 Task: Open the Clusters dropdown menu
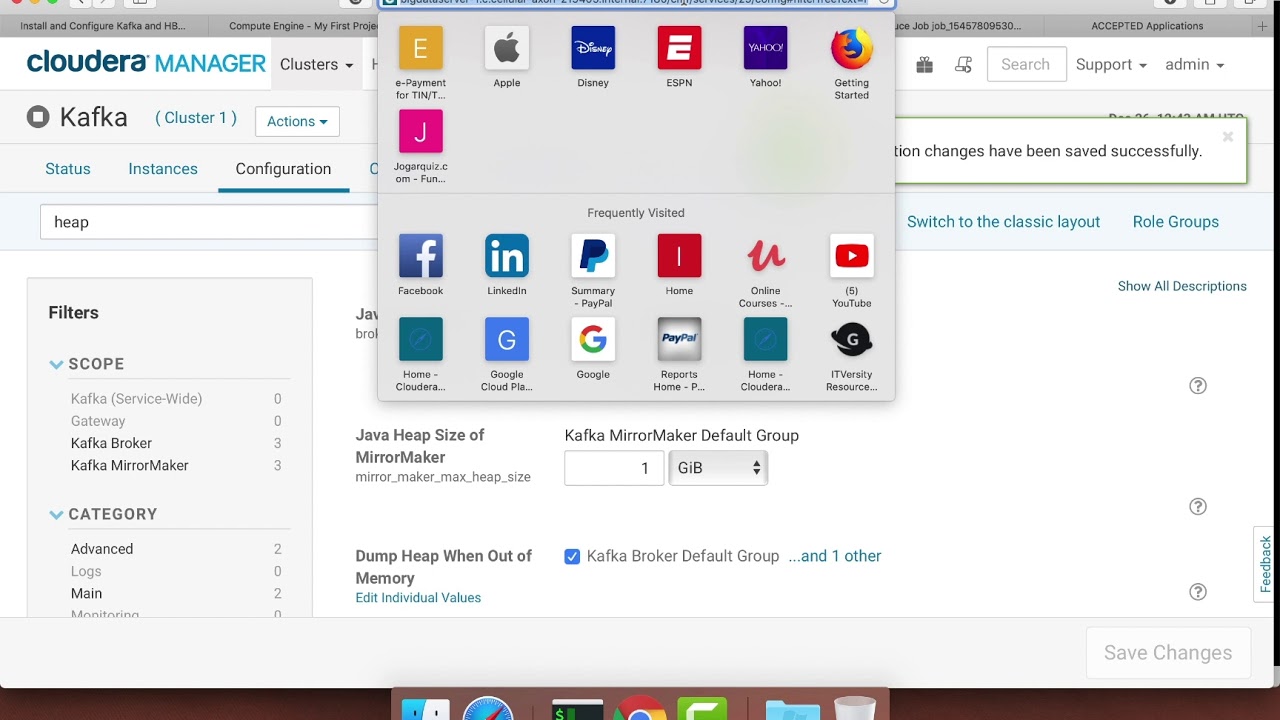(316, 65)
